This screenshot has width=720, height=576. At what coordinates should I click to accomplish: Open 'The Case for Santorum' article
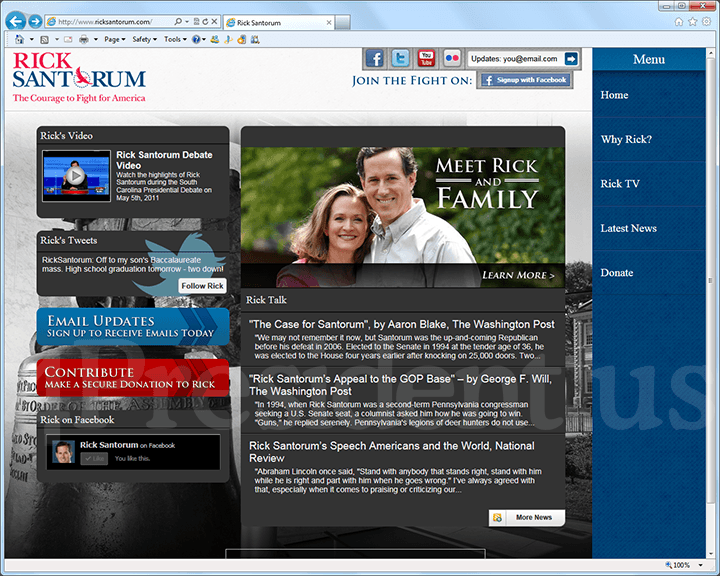(402, 324)
